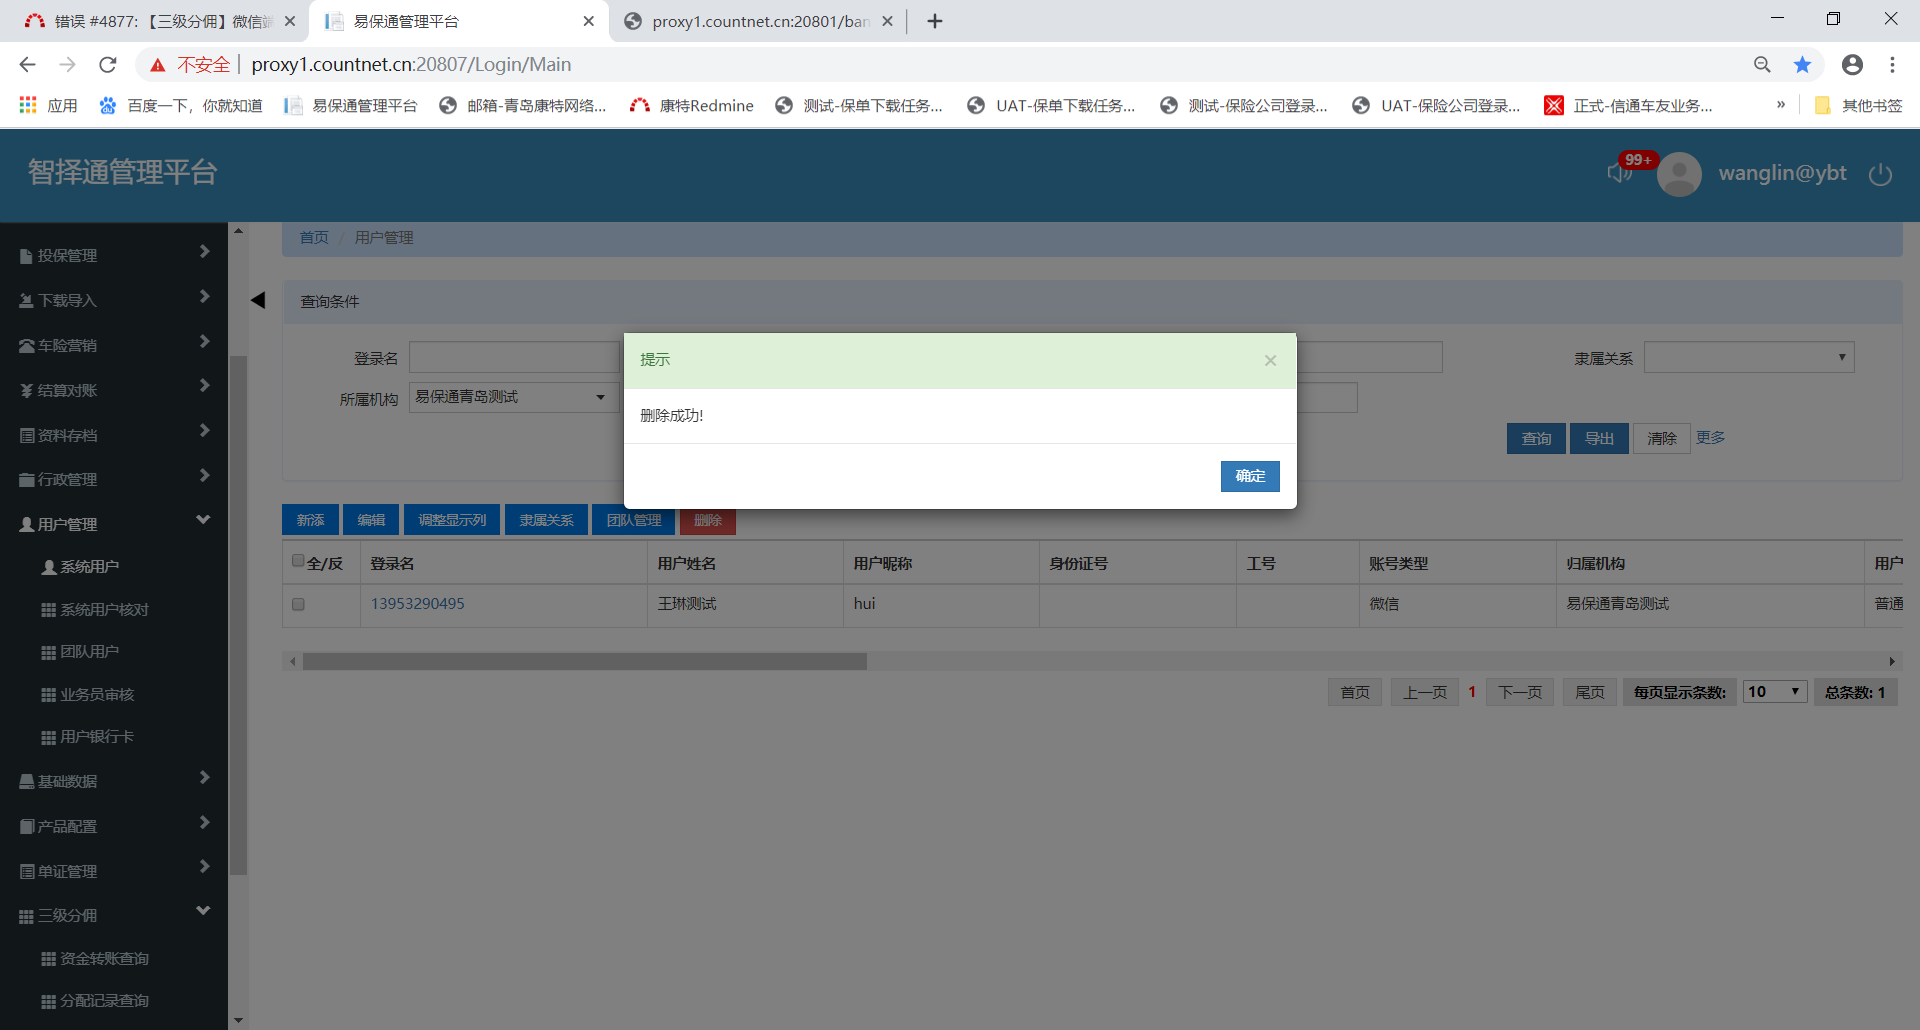
Task: Click the 下载导入 icon in sidebar
Action: click(x=26, y=301)
